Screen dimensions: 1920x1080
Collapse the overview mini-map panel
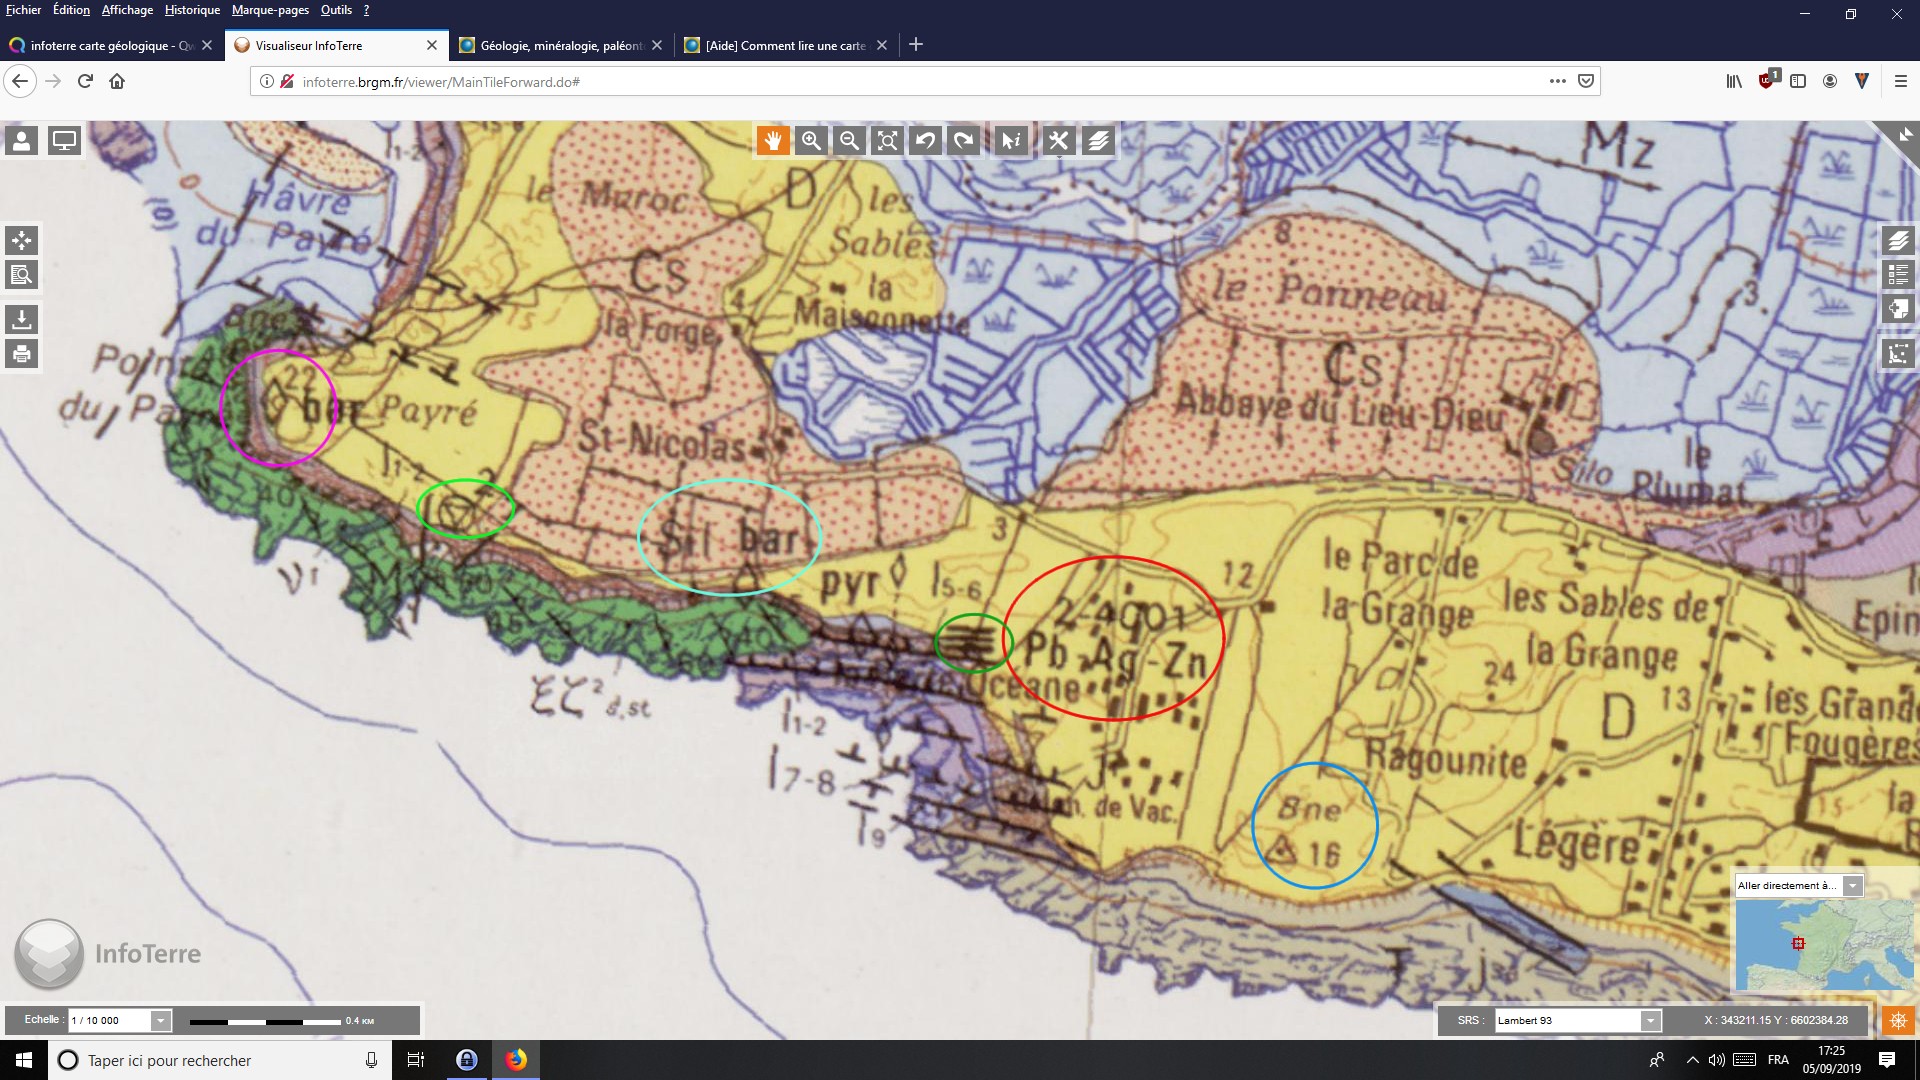[1904, 135]
